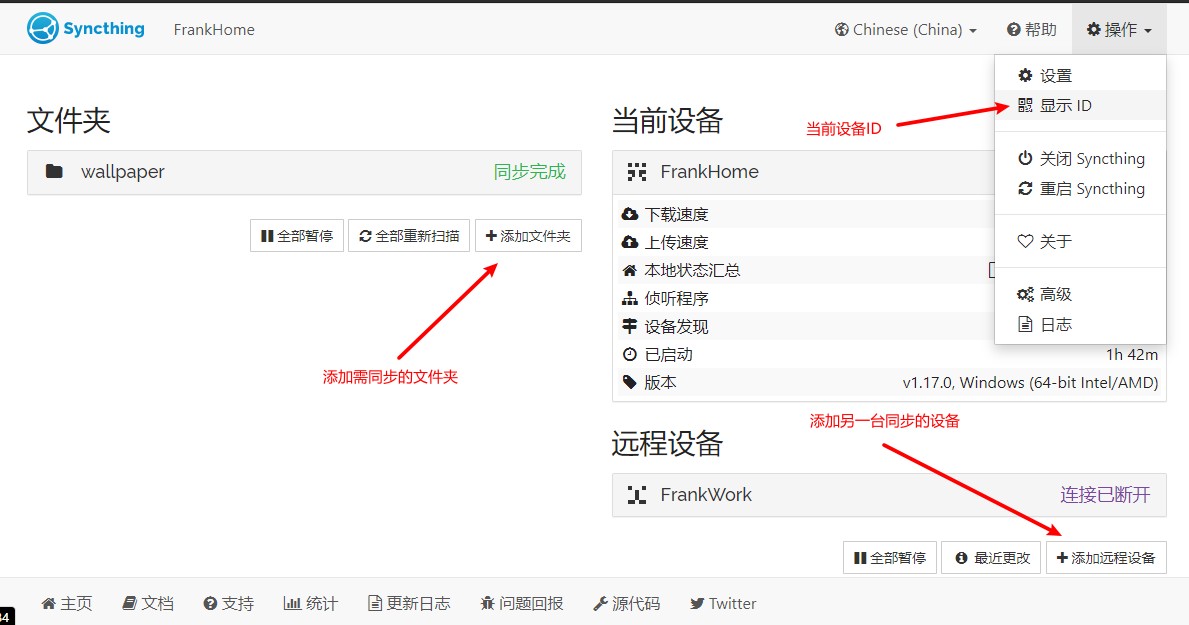Click 全部重新扫描 to rescan all folders
Screen dimensions: 1189x625
[x=409, y=236]
